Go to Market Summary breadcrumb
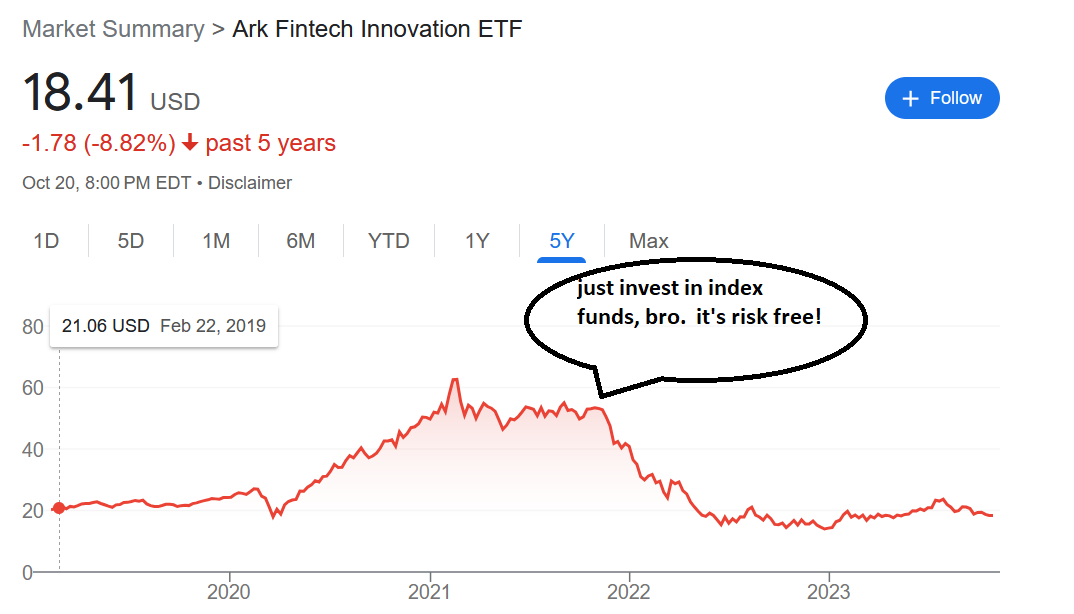 coord(114,29)
